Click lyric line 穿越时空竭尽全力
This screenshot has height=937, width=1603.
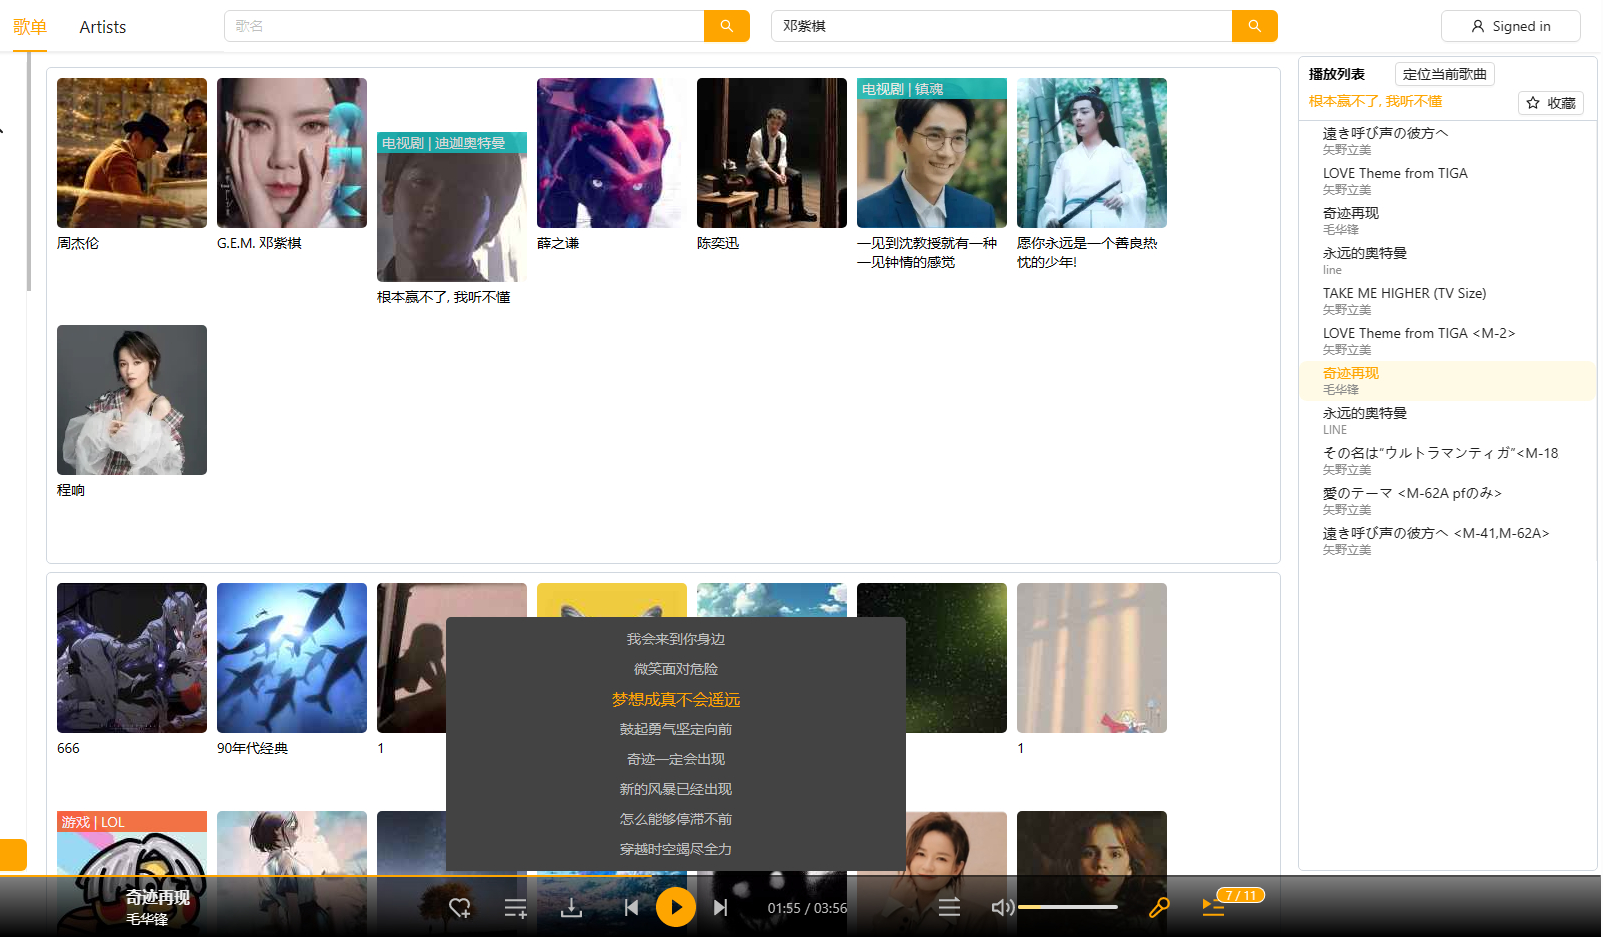676,849
